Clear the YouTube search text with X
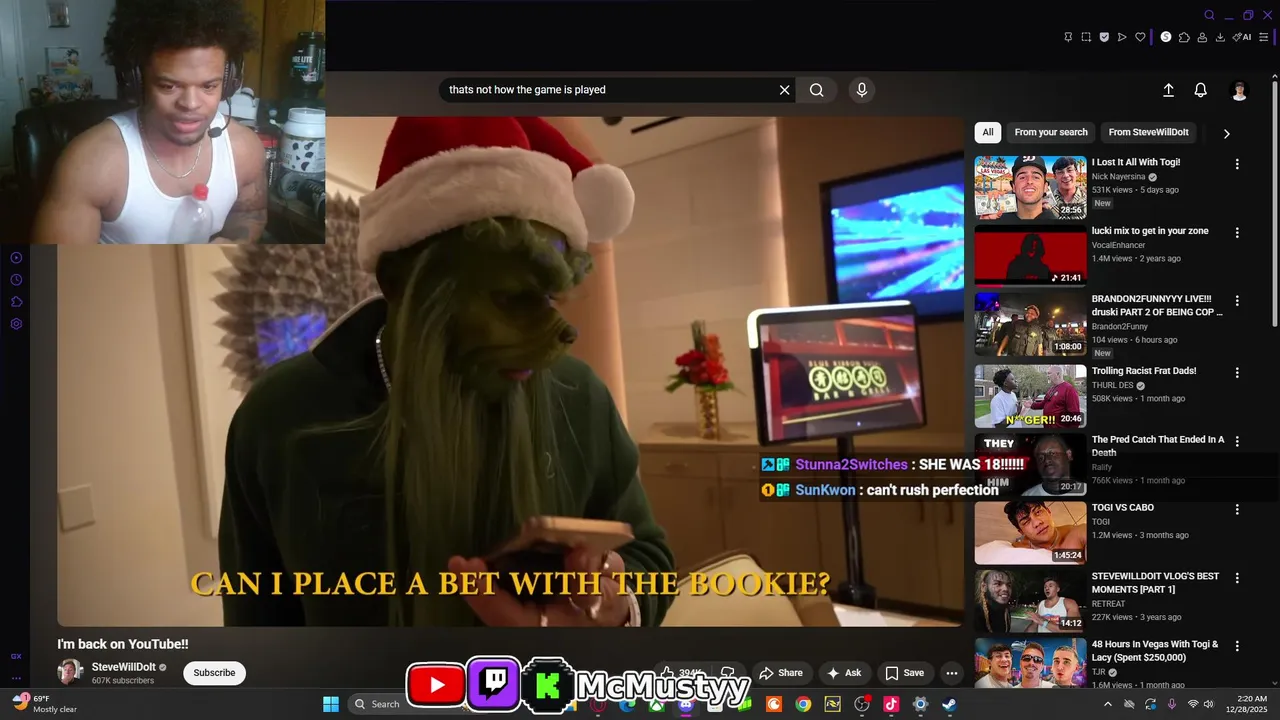This screenshot has height=720, width=1280. click(x=785, y=90)
